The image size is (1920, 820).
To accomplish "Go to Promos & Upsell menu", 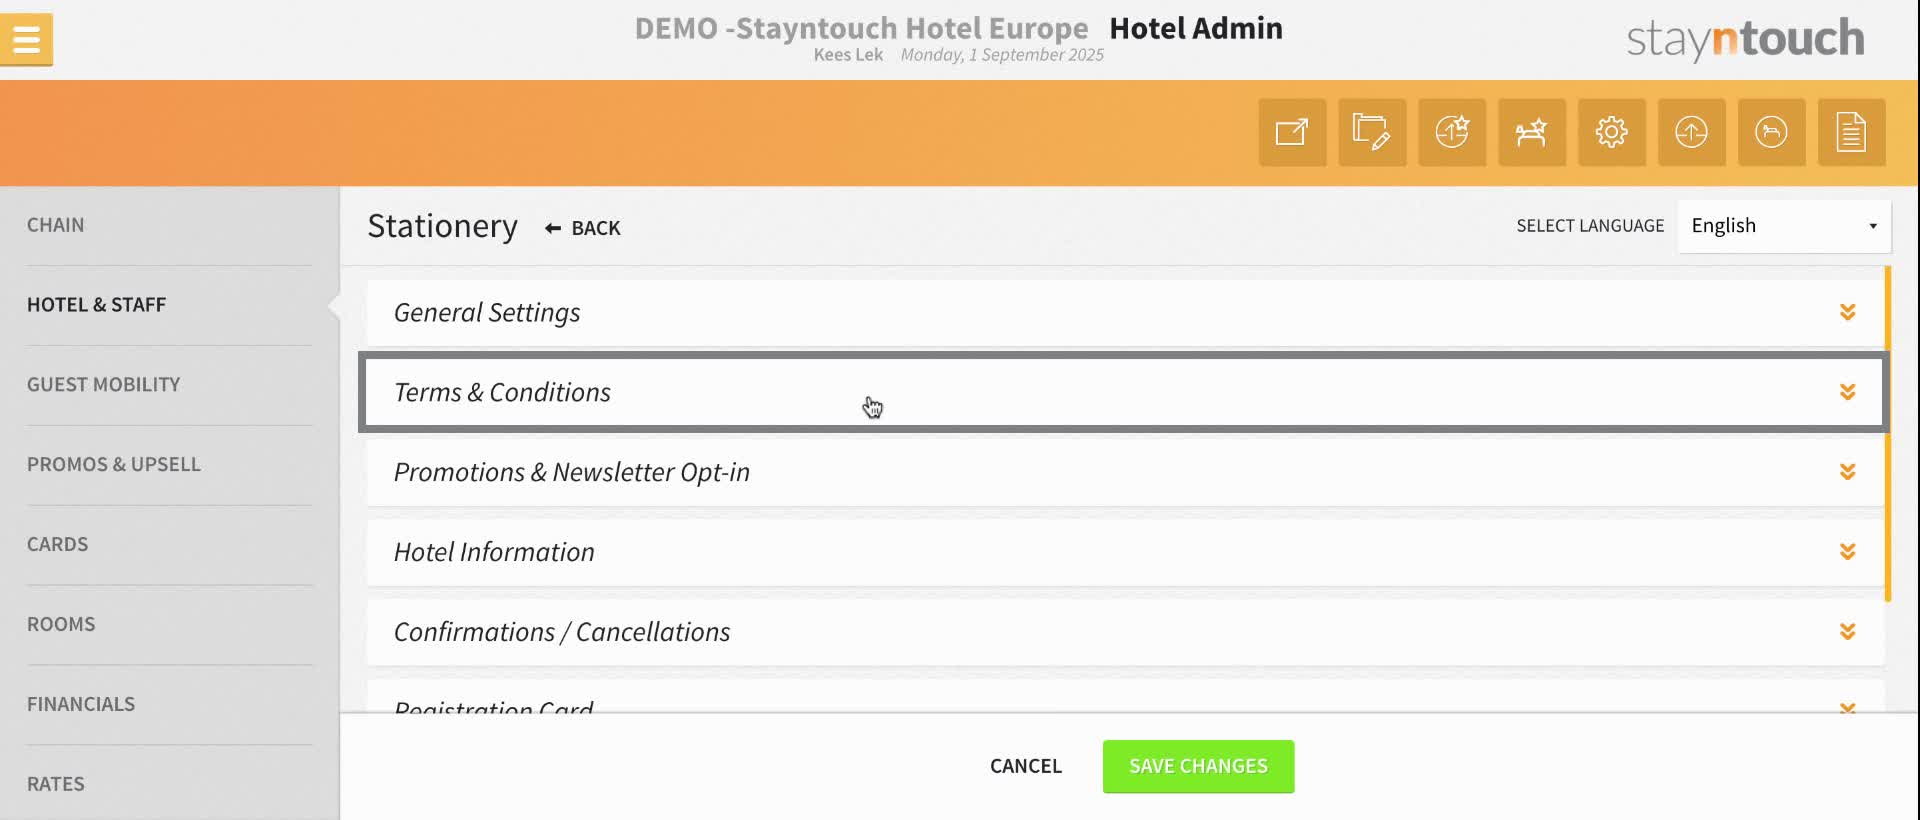I will [114, 465].
